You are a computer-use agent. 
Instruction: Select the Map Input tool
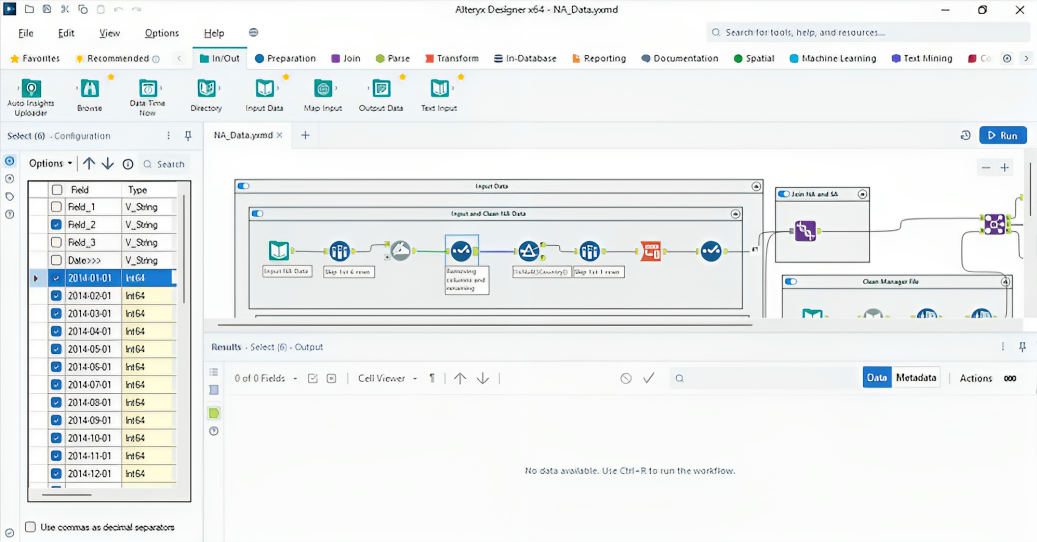point(323,95)
